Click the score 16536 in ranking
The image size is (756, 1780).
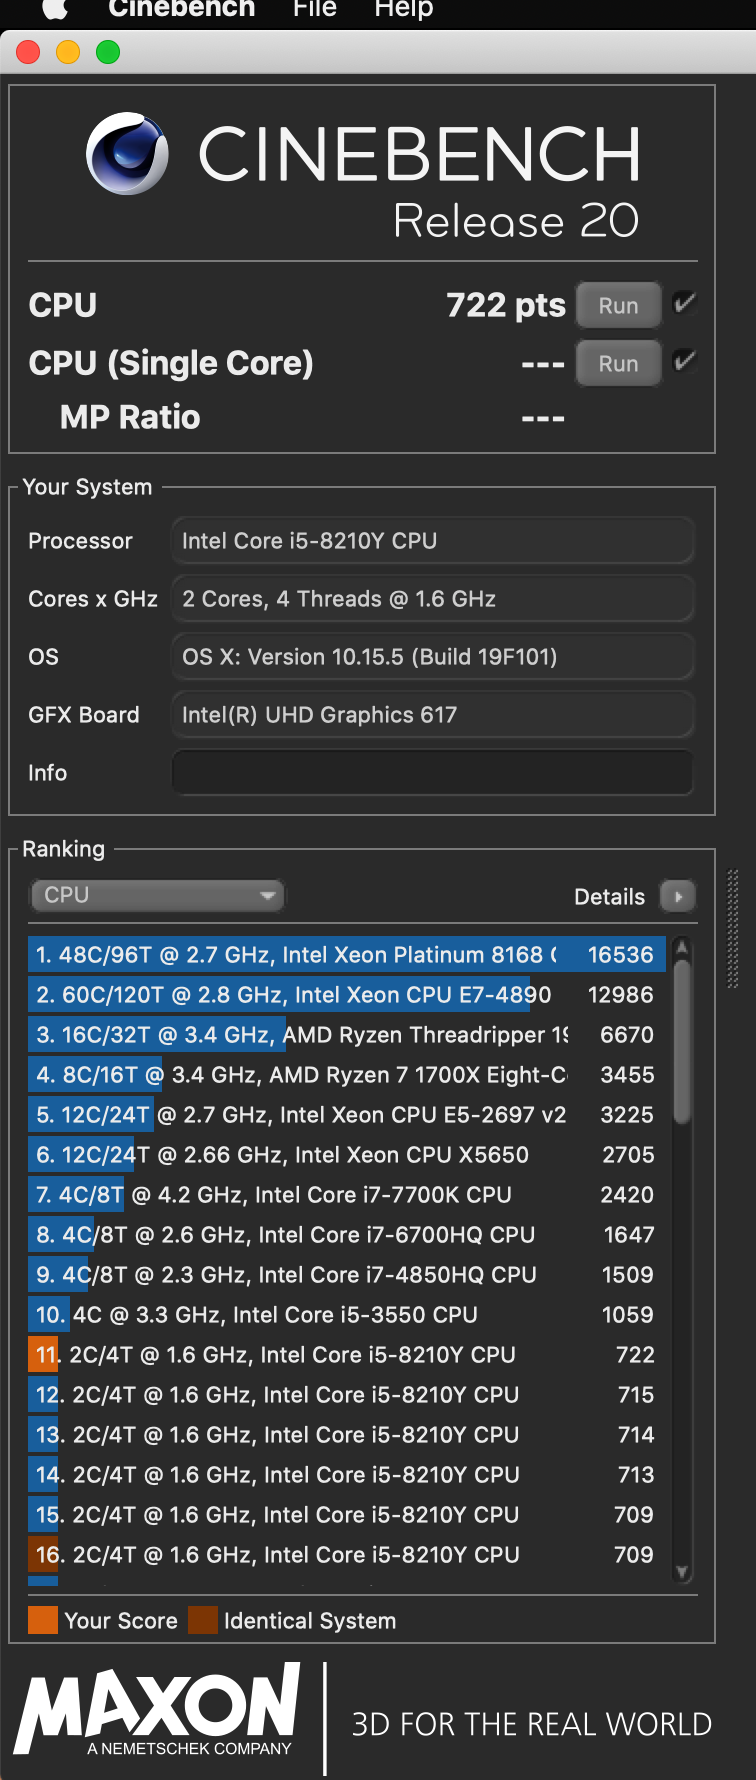[620, 955]
